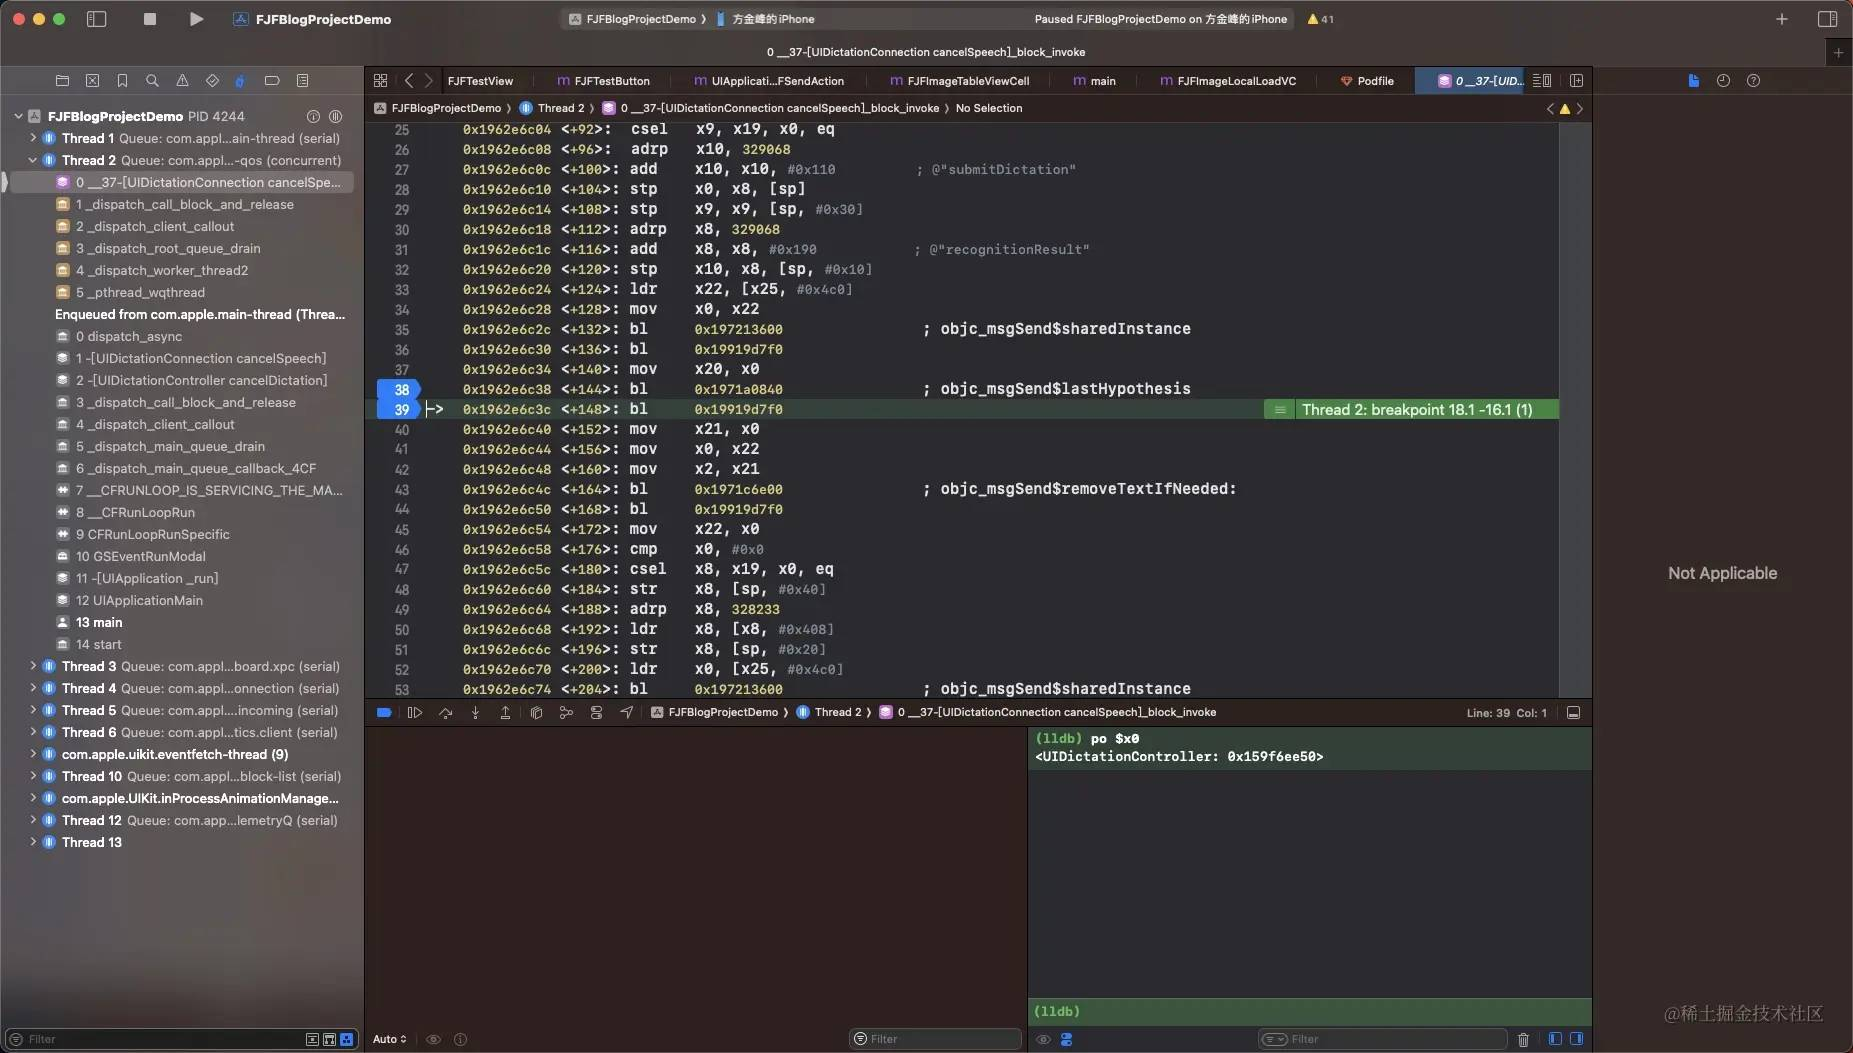Expand Thread 5 disclosure triangle
This screenshot has height=1053, width=1853.
(33, 710)
